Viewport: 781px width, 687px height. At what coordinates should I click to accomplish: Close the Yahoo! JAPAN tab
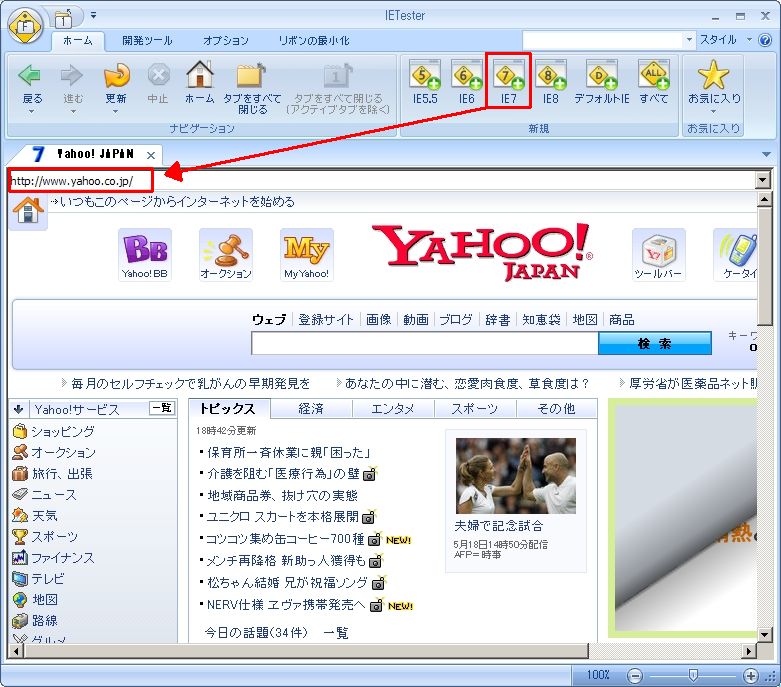pos(151,155)
